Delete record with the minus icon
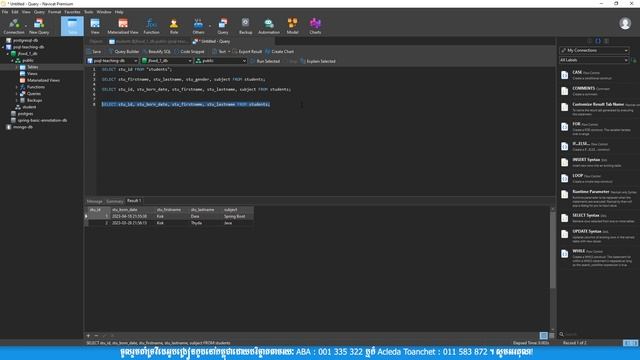The height and width of the screenshot is (360, 640). [x=96, y=336]
